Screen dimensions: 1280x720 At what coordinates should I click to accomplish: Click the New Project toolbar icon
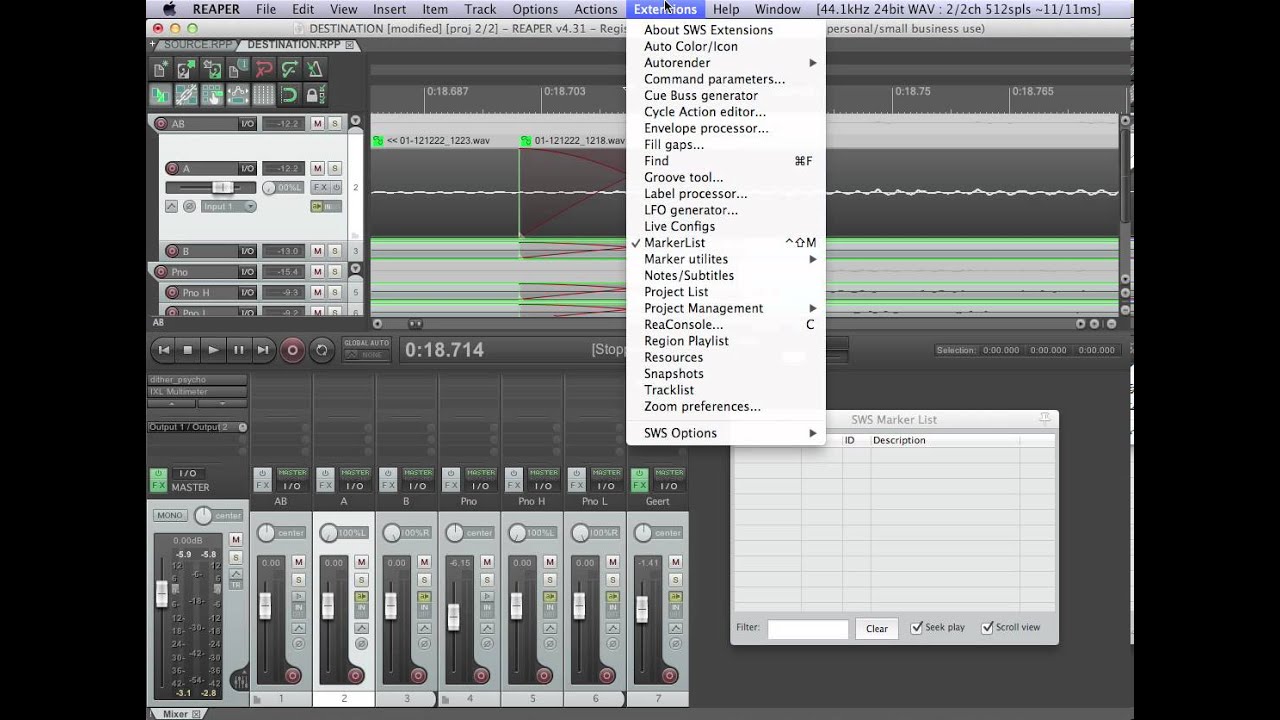(x=160, y=69)
